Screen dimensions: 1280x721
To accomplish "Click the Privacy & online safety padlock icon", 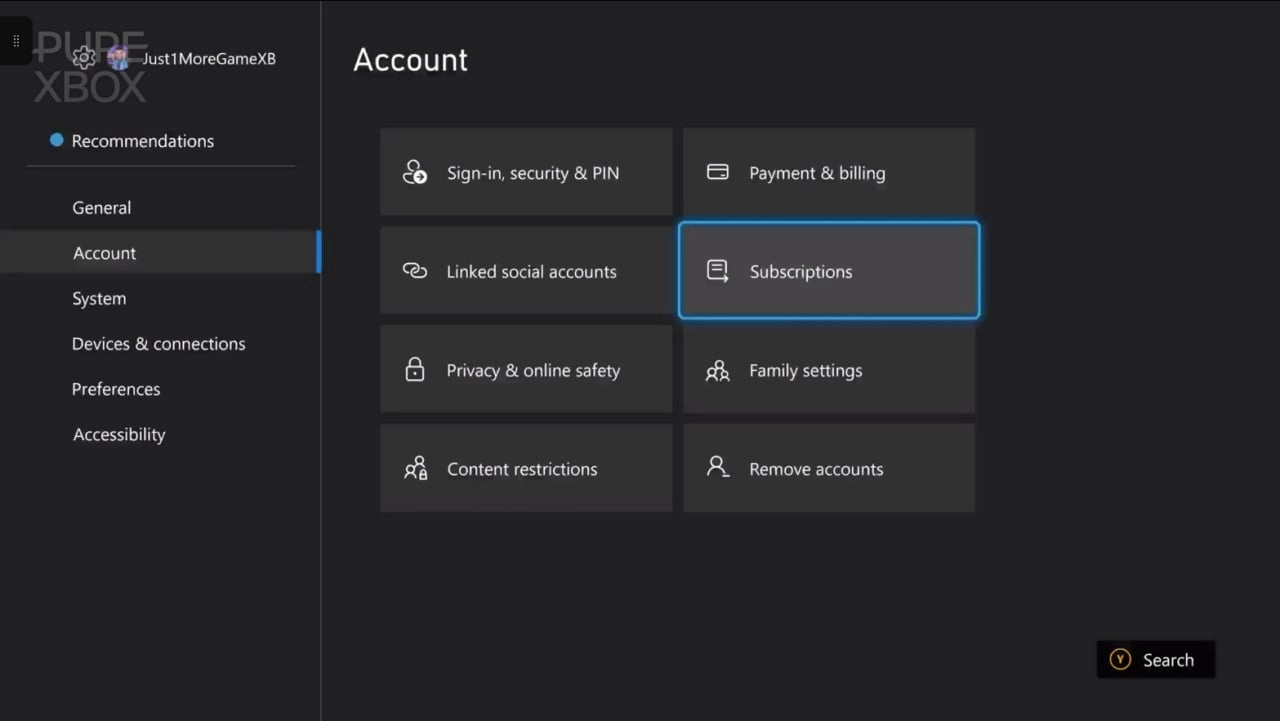I will pos(415,369).
